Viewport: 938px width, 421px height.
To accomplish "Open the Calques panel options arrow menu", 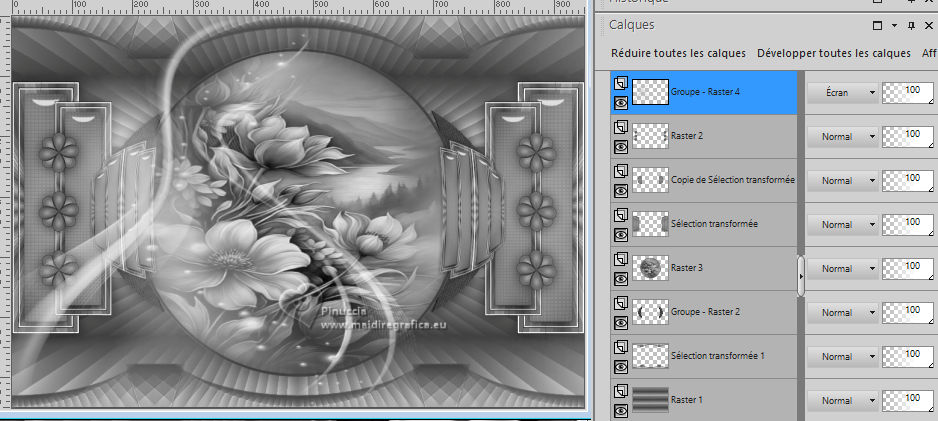I will [894, 26].
